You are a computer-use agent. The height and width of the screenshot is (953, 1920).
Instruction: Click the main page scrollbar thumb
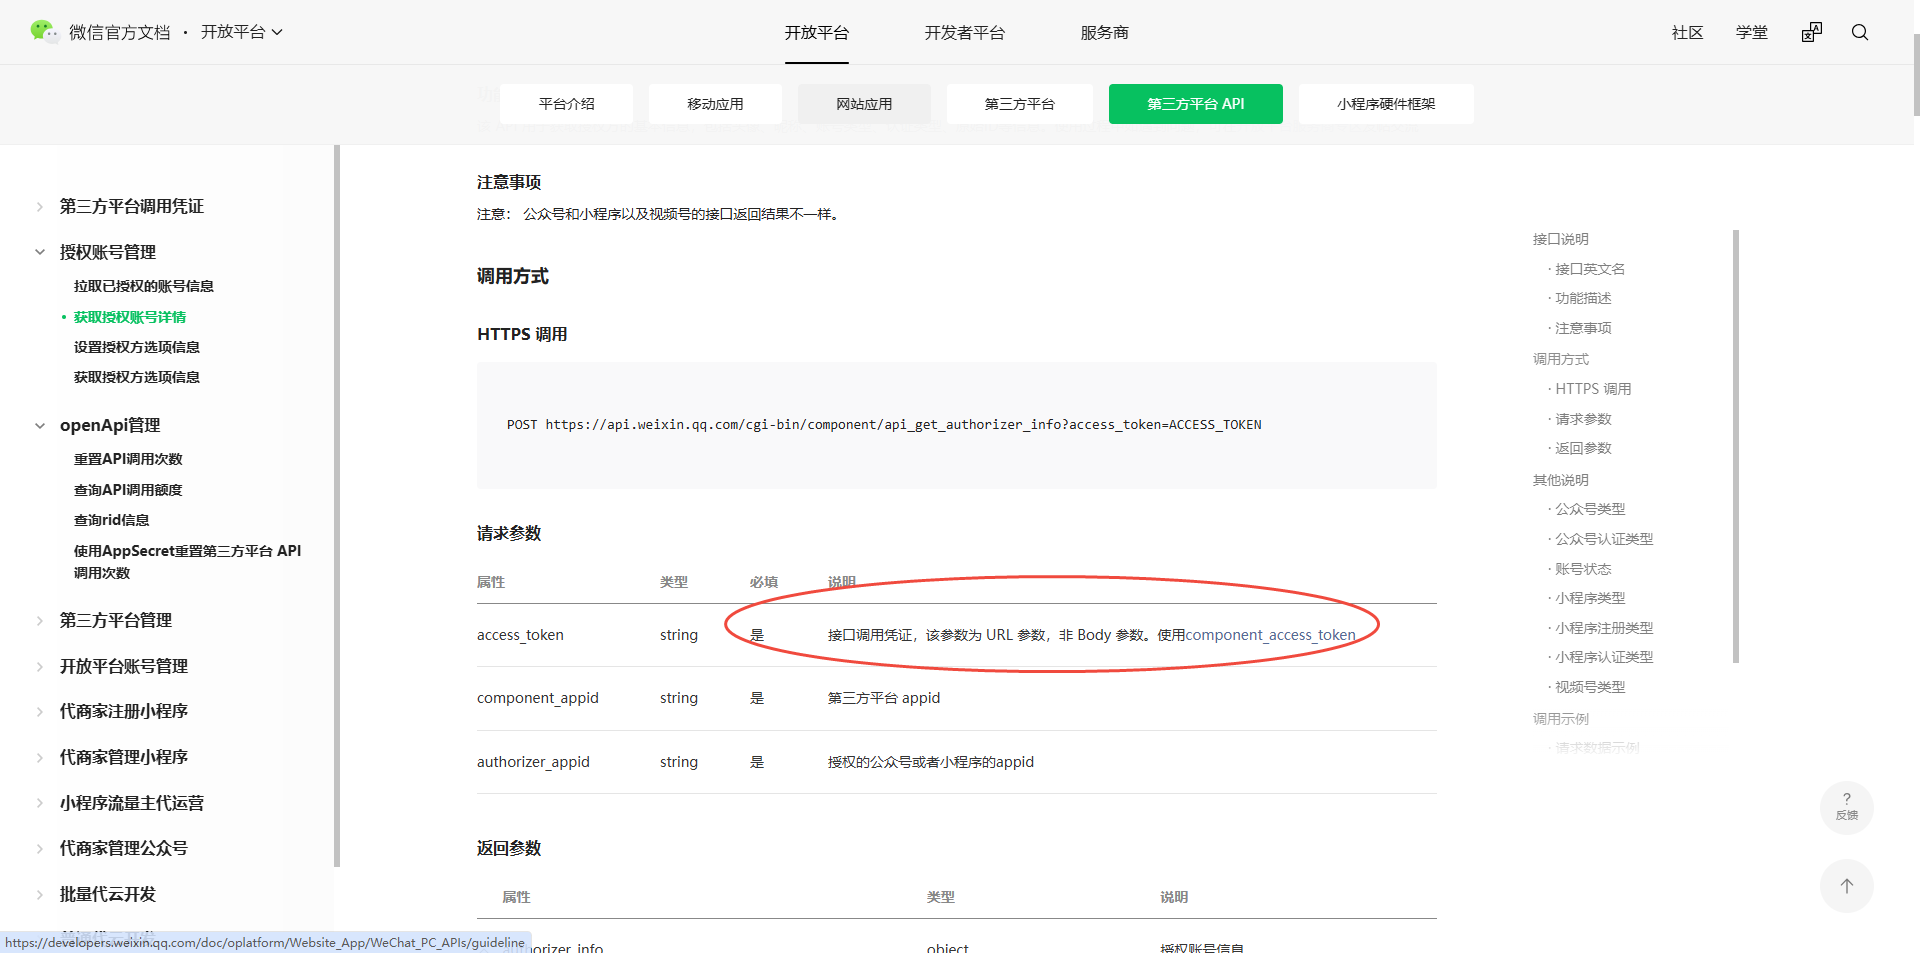click(1916, 75)
